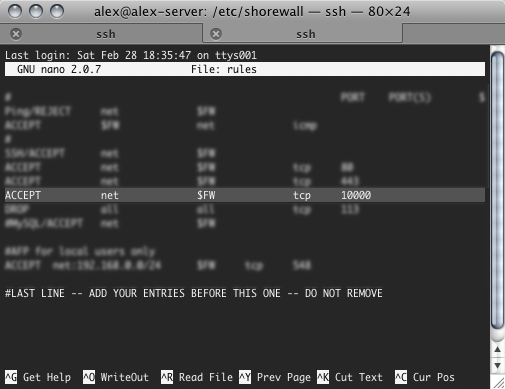Click ACCEPT in the highlighted rule line
Screen dimensions: 505x389
point(23,195)
